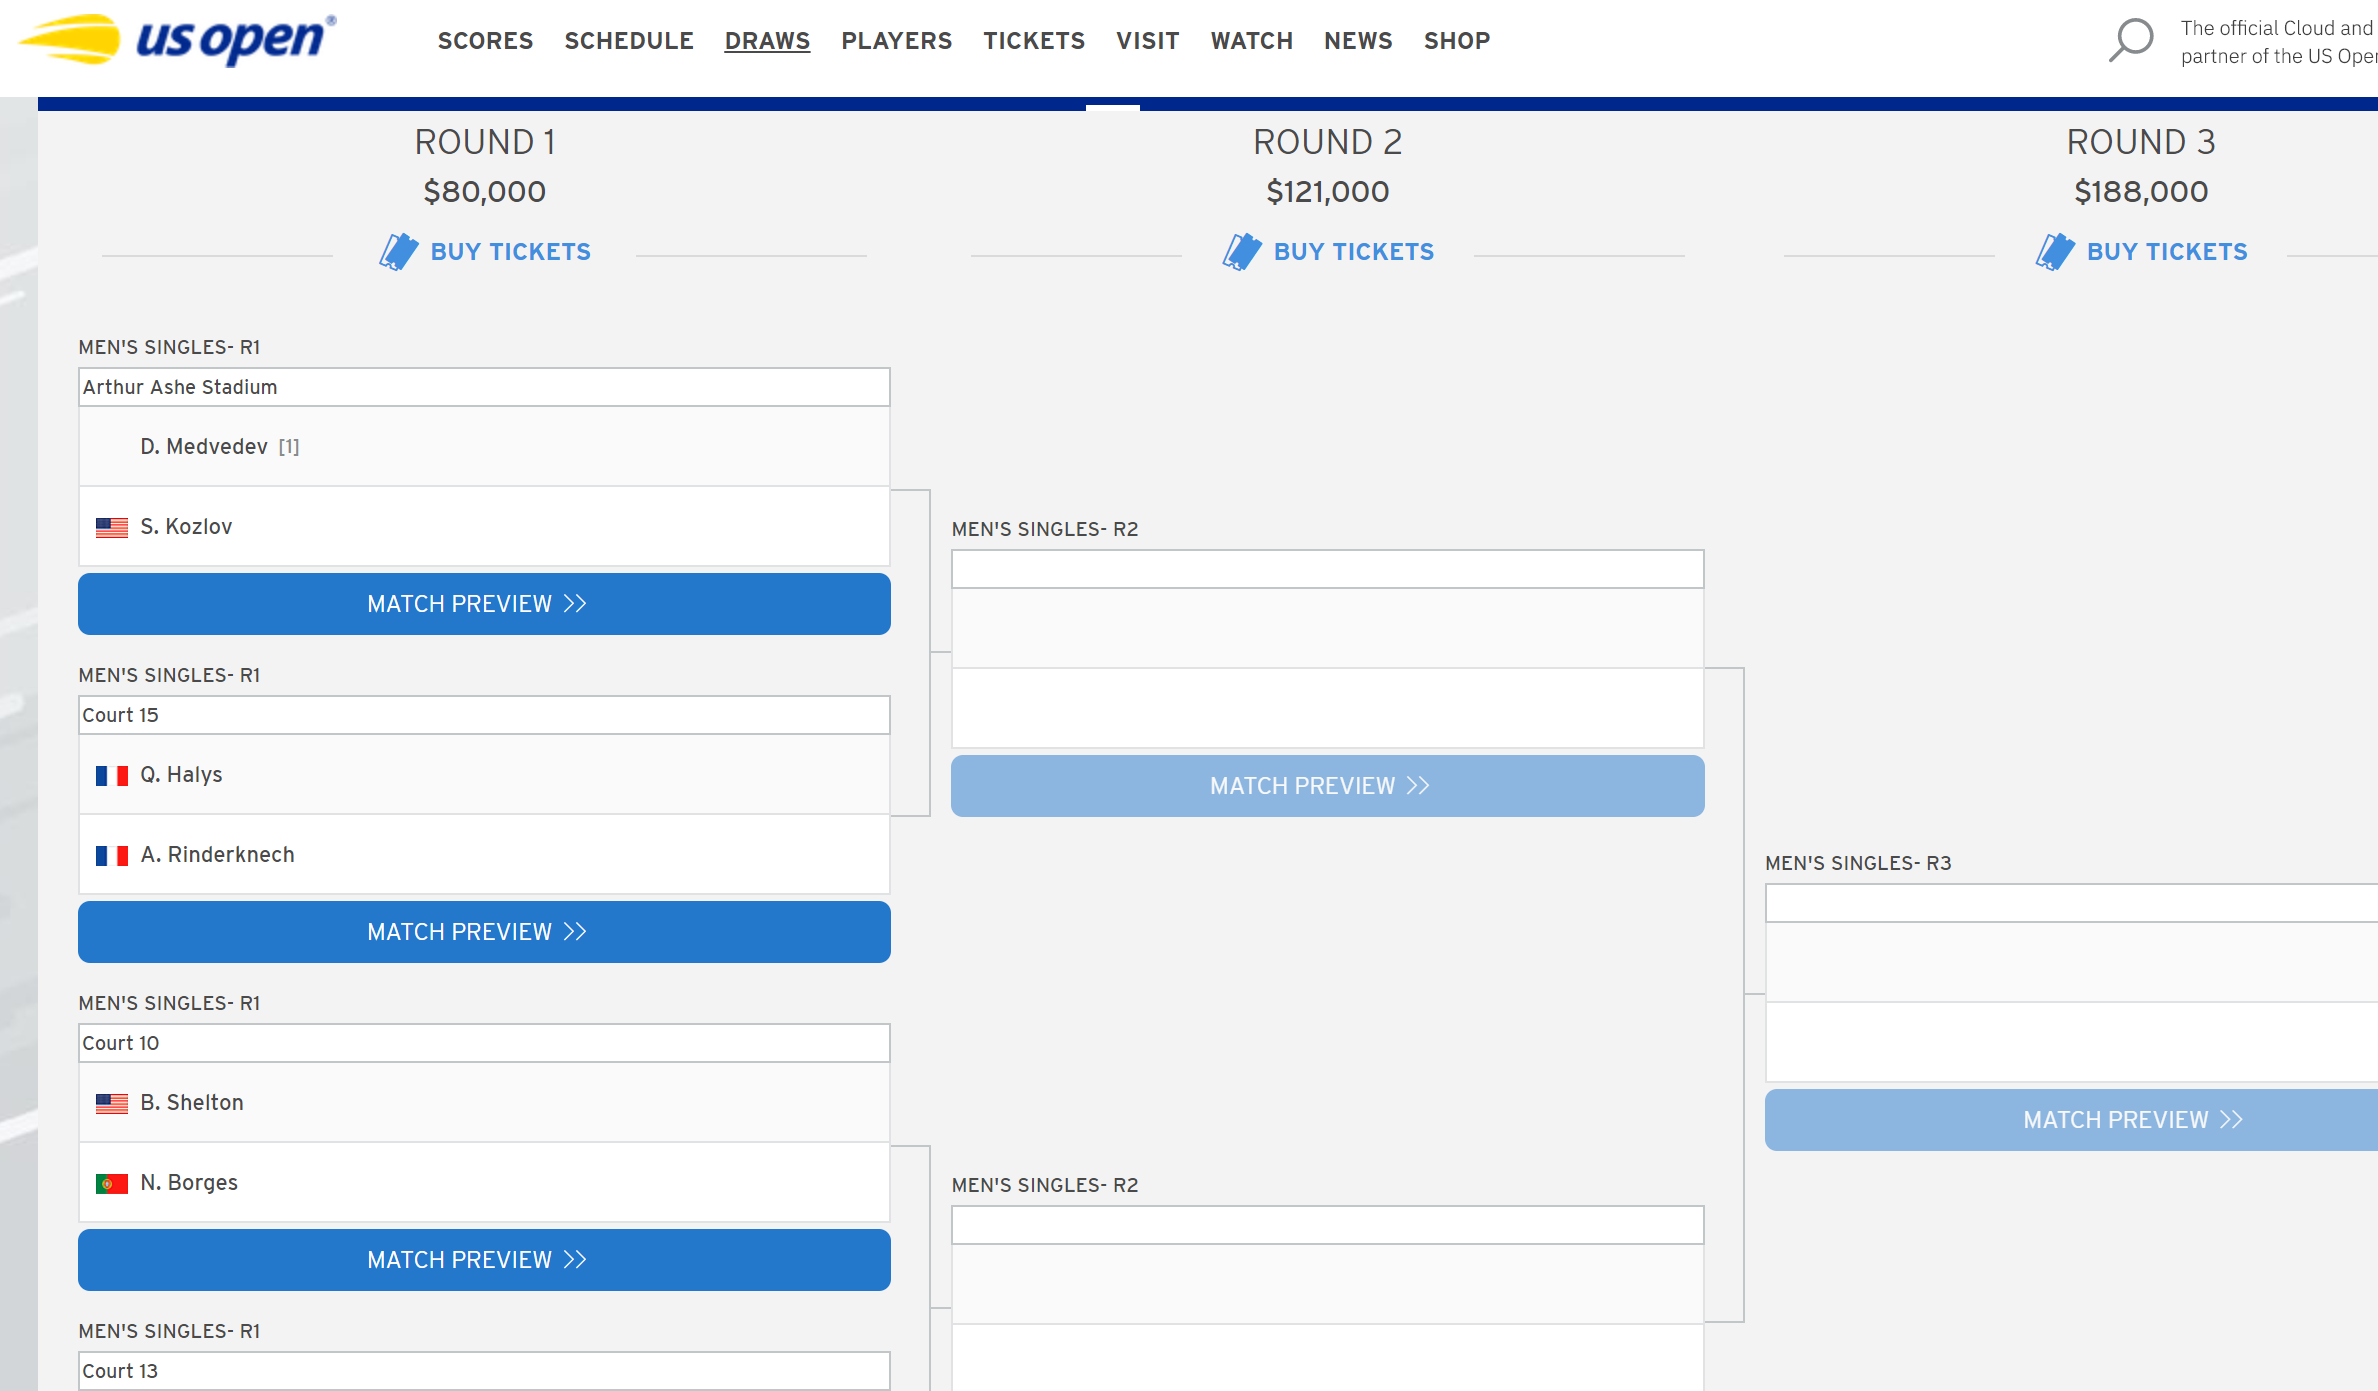2378x1391 pixels.
Task: Click Round 2 BUY TICKETS link
Action: tap(1353, 252)
